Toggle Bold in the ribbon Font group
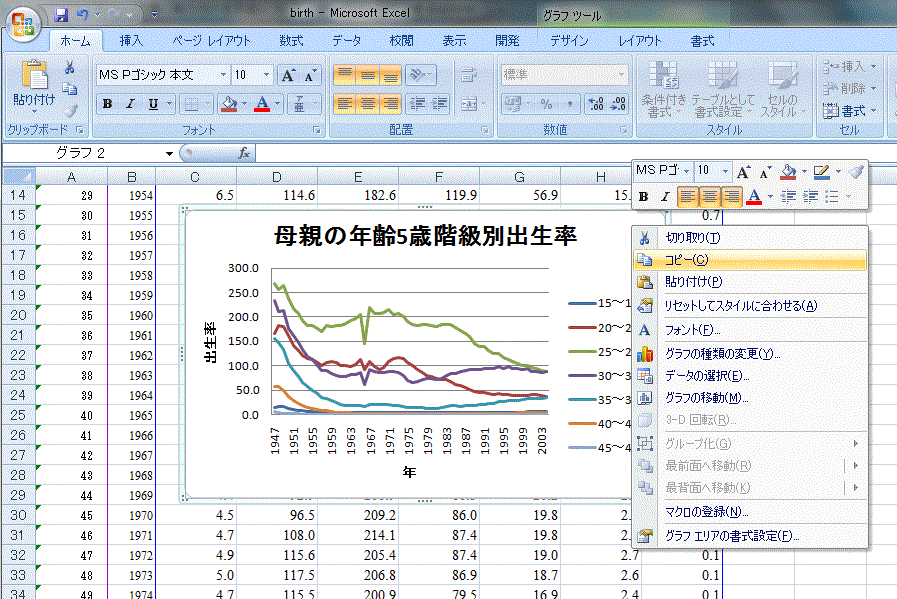The image size is (897, 599). coord(106,104)
